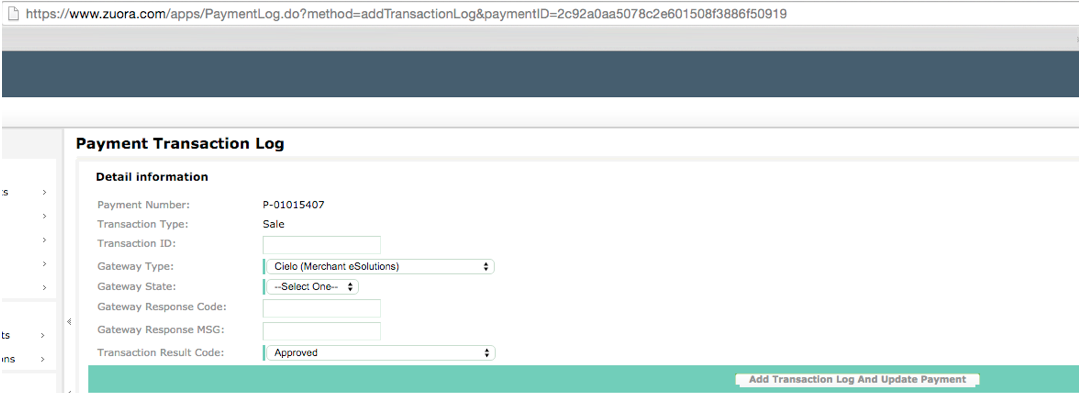Collapse the sidebar with the double-arrow handle
This screenshot has height=393, width=1079.
point(69,321)
